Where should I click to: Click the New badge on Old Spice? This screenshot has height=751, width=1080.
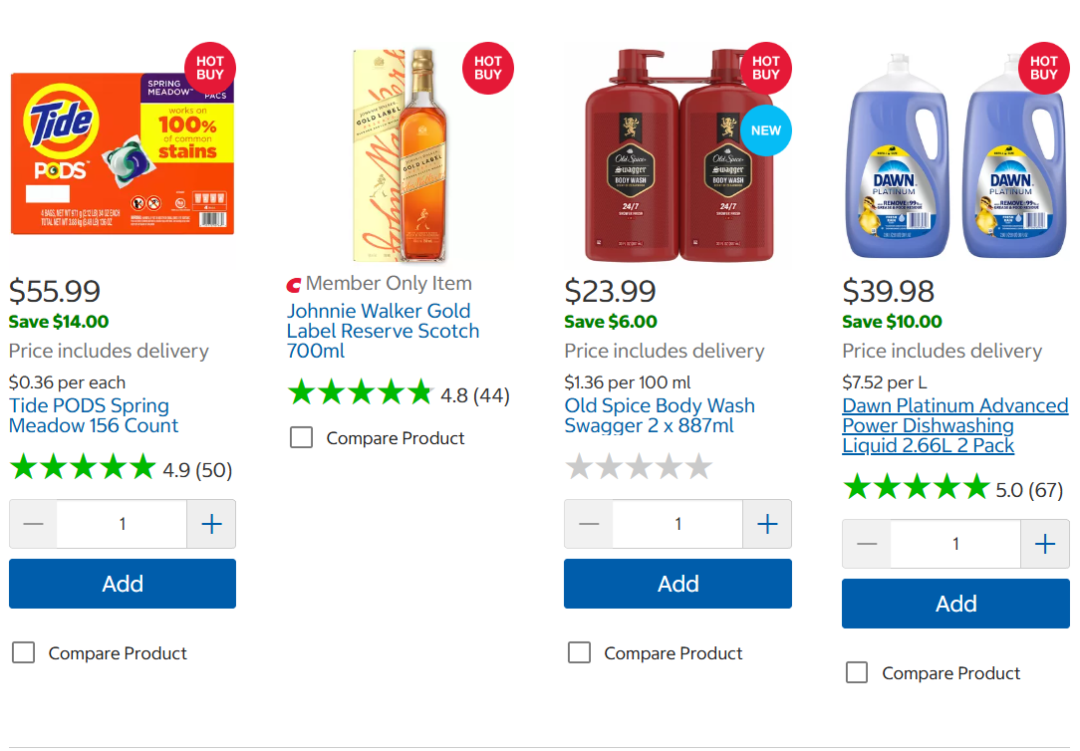766,131
